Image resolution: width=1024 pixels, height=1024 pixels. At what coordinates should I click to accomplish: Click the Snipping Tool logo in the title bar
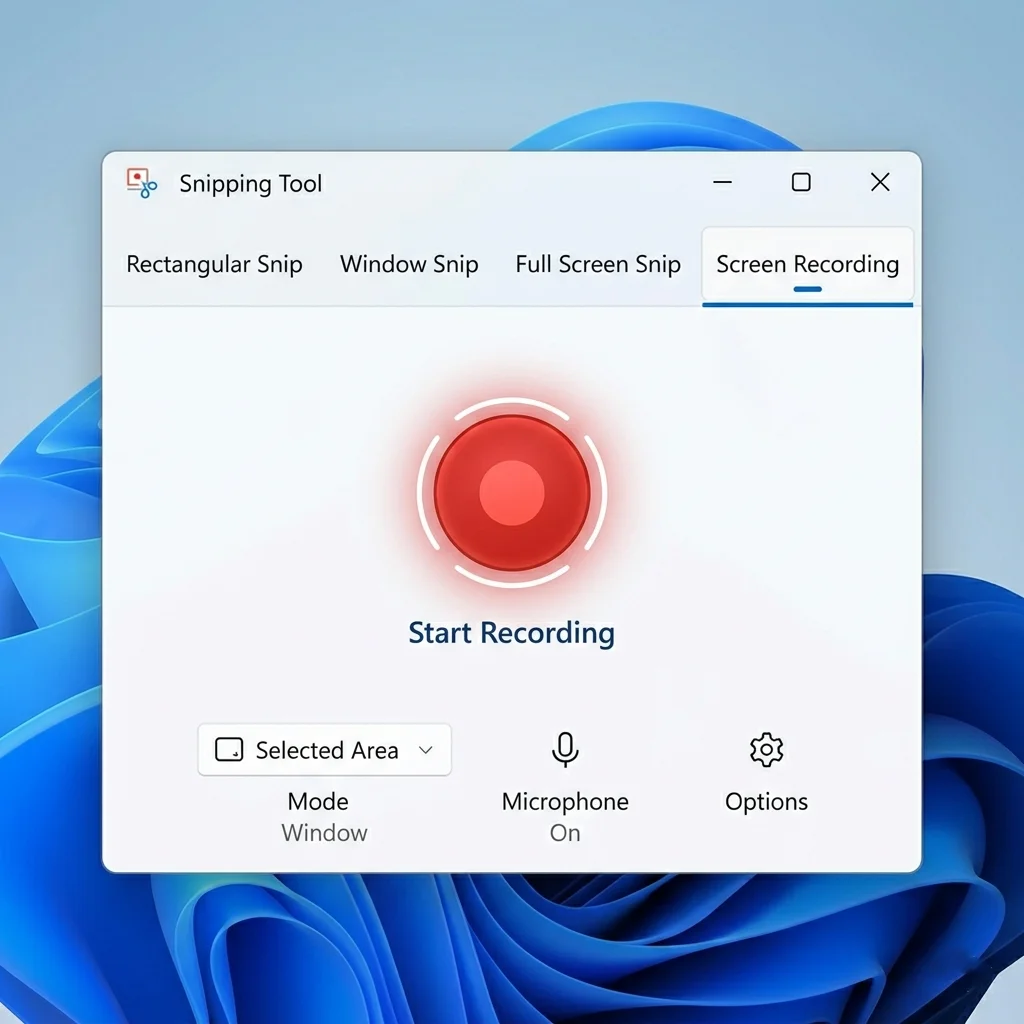tap(140, 183)
